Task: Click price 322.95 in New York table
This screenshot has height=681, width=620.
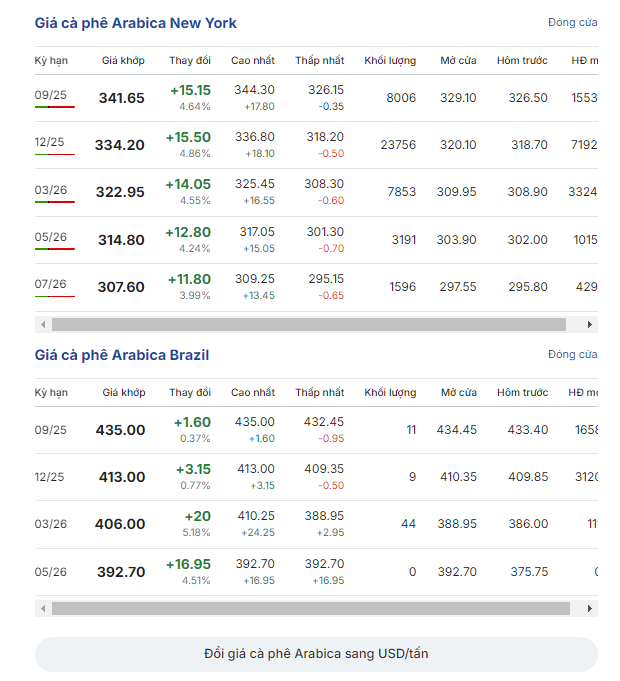Action: coord(120,192)
